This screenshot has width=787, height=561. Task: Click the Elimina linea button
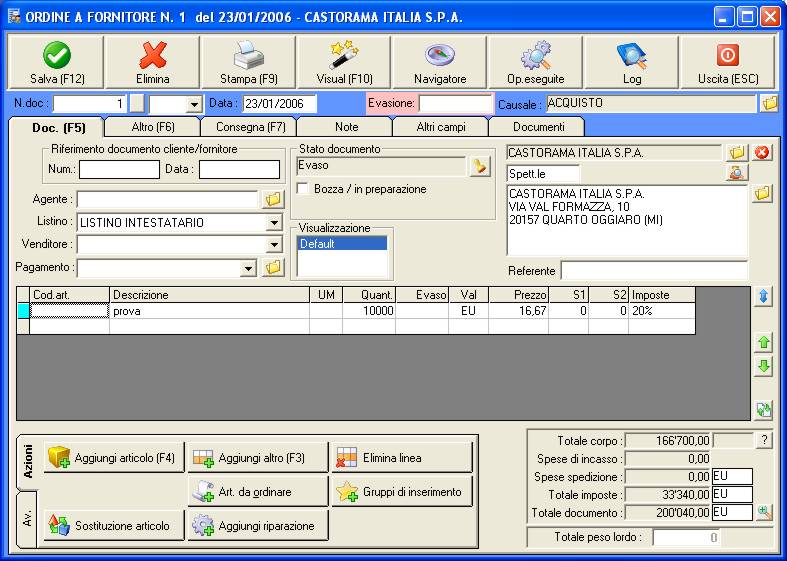402,458
